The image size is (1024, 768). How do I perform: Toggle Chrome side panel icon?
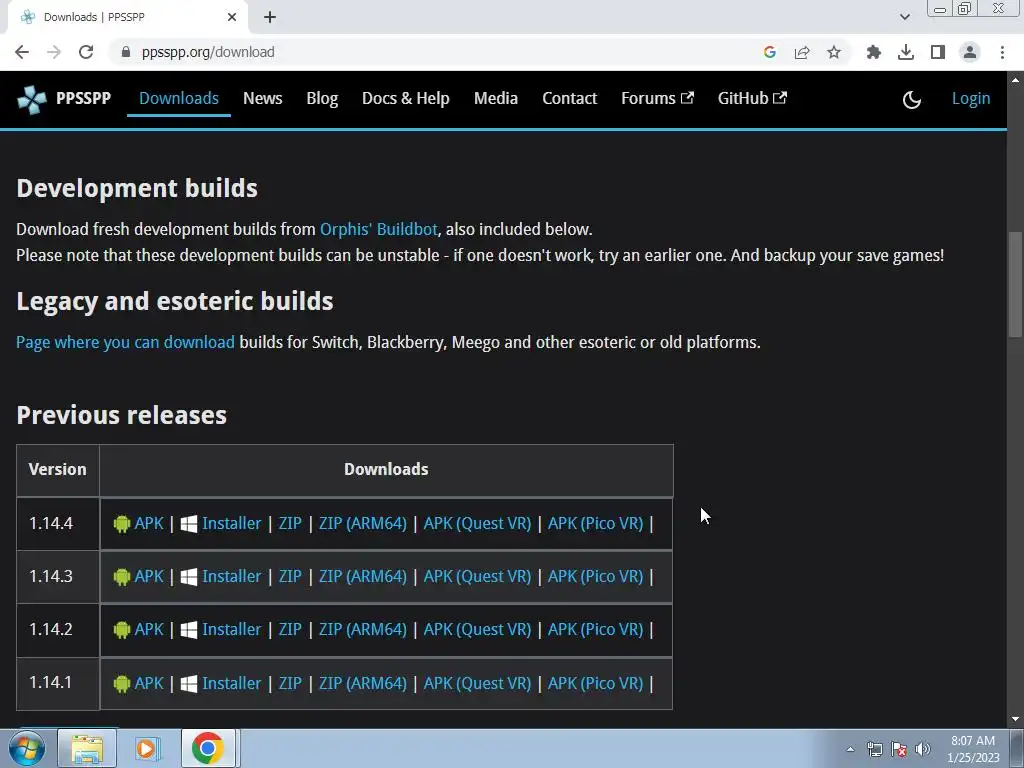(x=938, y=52)
